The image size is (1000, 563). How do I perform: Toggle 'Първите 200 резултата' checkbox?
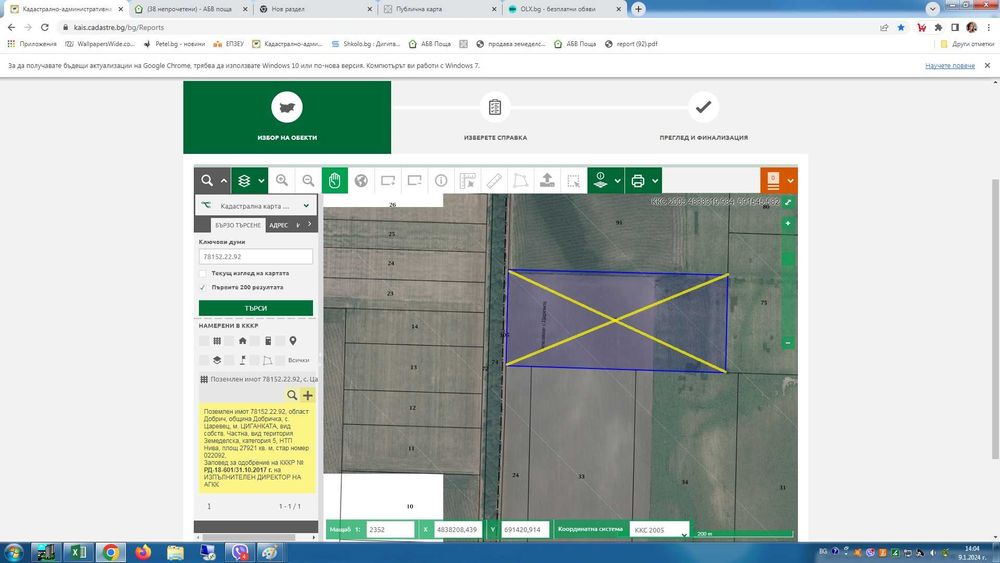204,287
